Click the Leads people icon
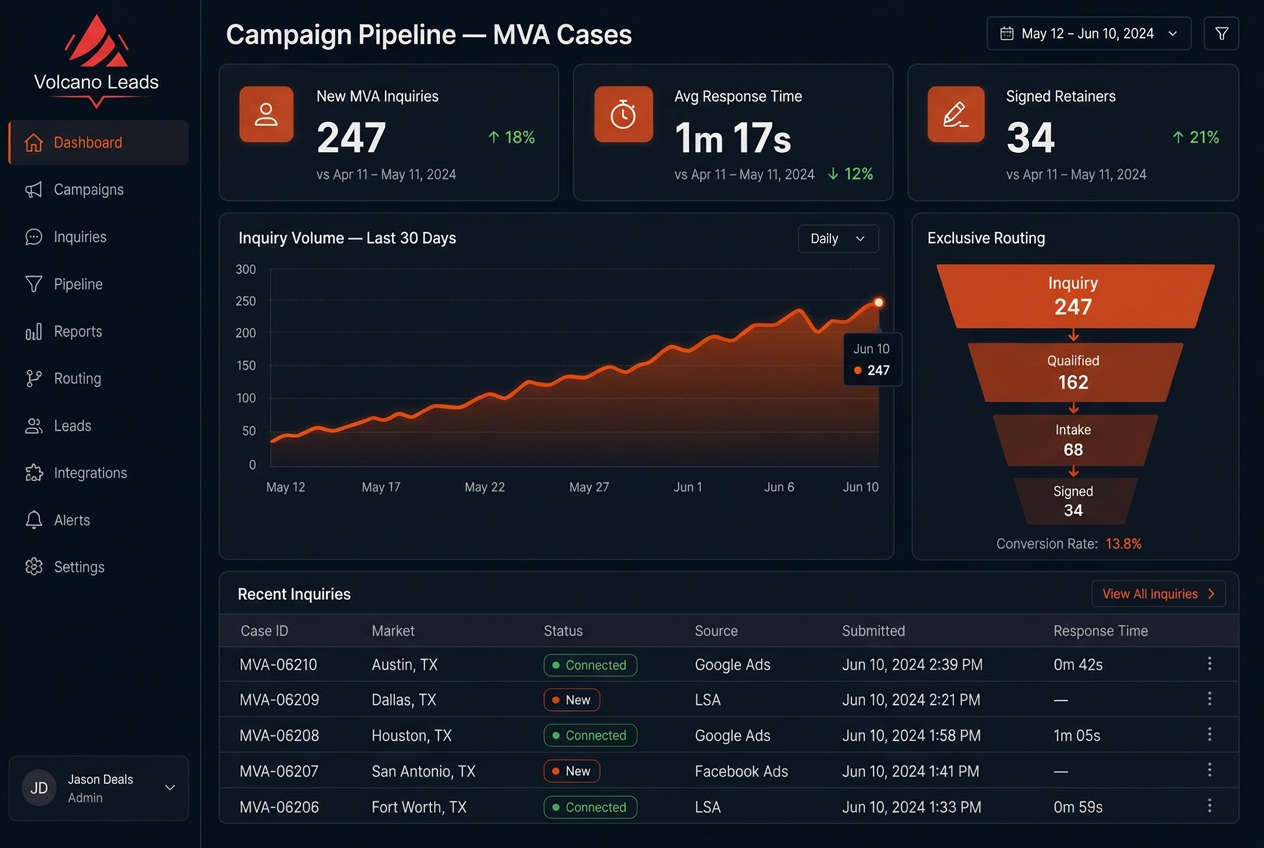1264x848 pixels. (34, 425)
